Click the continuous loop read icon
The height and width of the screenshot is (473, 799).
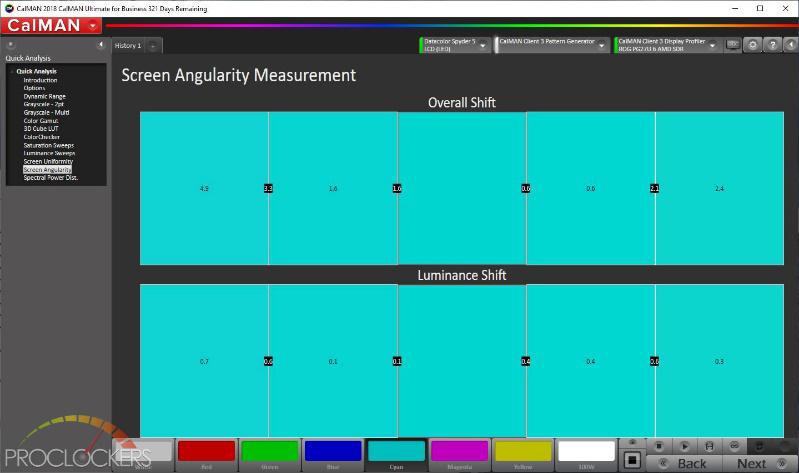[x=734, y=446]
